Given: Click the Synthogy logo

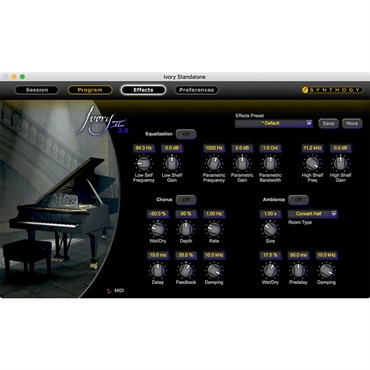Looking at the screenshot, I should pyautogui.click(x=332, y=90).
